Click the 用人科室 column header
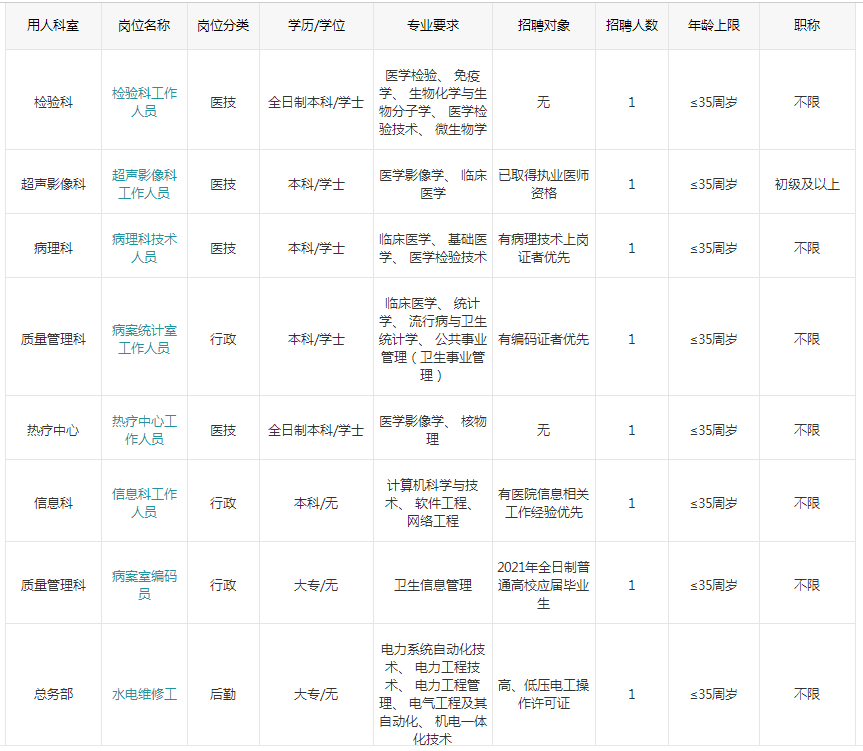The width and height of the screenshot is (863, 751). pyautogui.click(x=53, y=25)
